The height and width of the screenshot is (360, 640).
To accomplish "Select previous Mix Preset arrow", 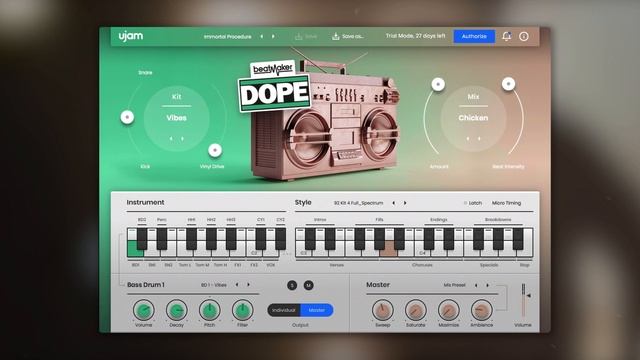I will tap(476, 285).
